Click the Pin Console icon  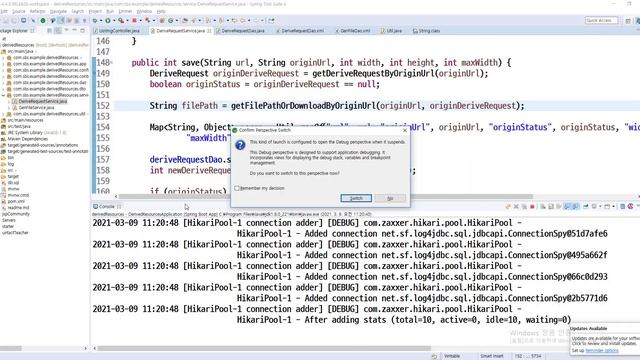[x=586, y=207]
